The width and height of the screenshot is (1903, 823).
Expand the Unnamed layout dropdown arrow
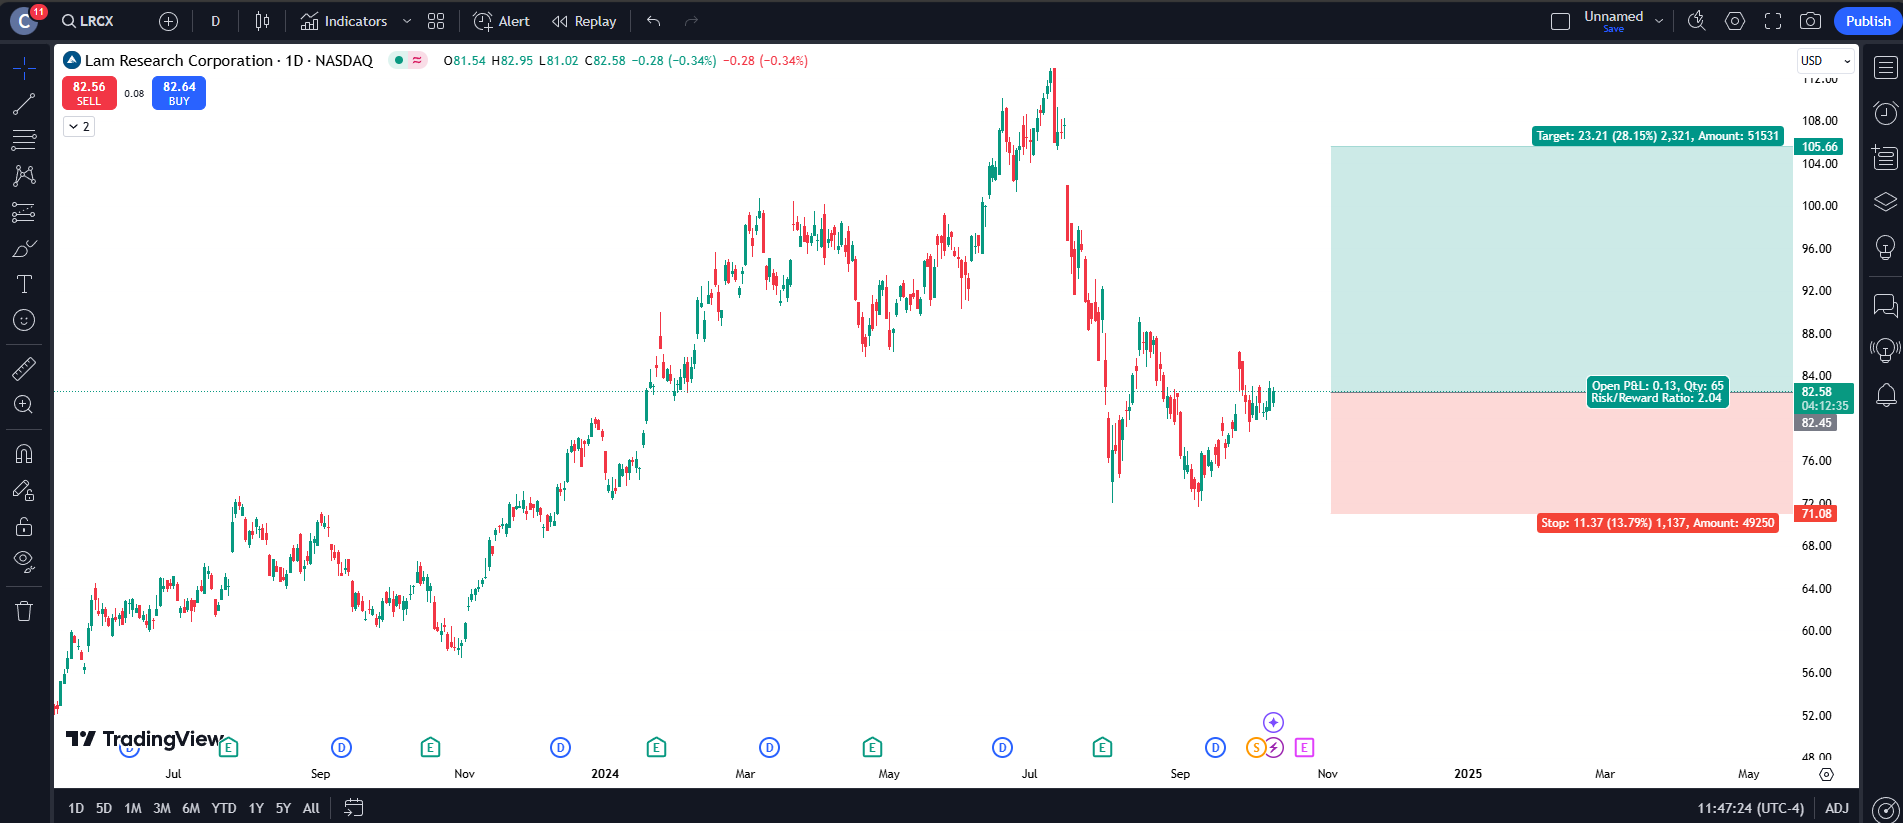pos(1659,21)
